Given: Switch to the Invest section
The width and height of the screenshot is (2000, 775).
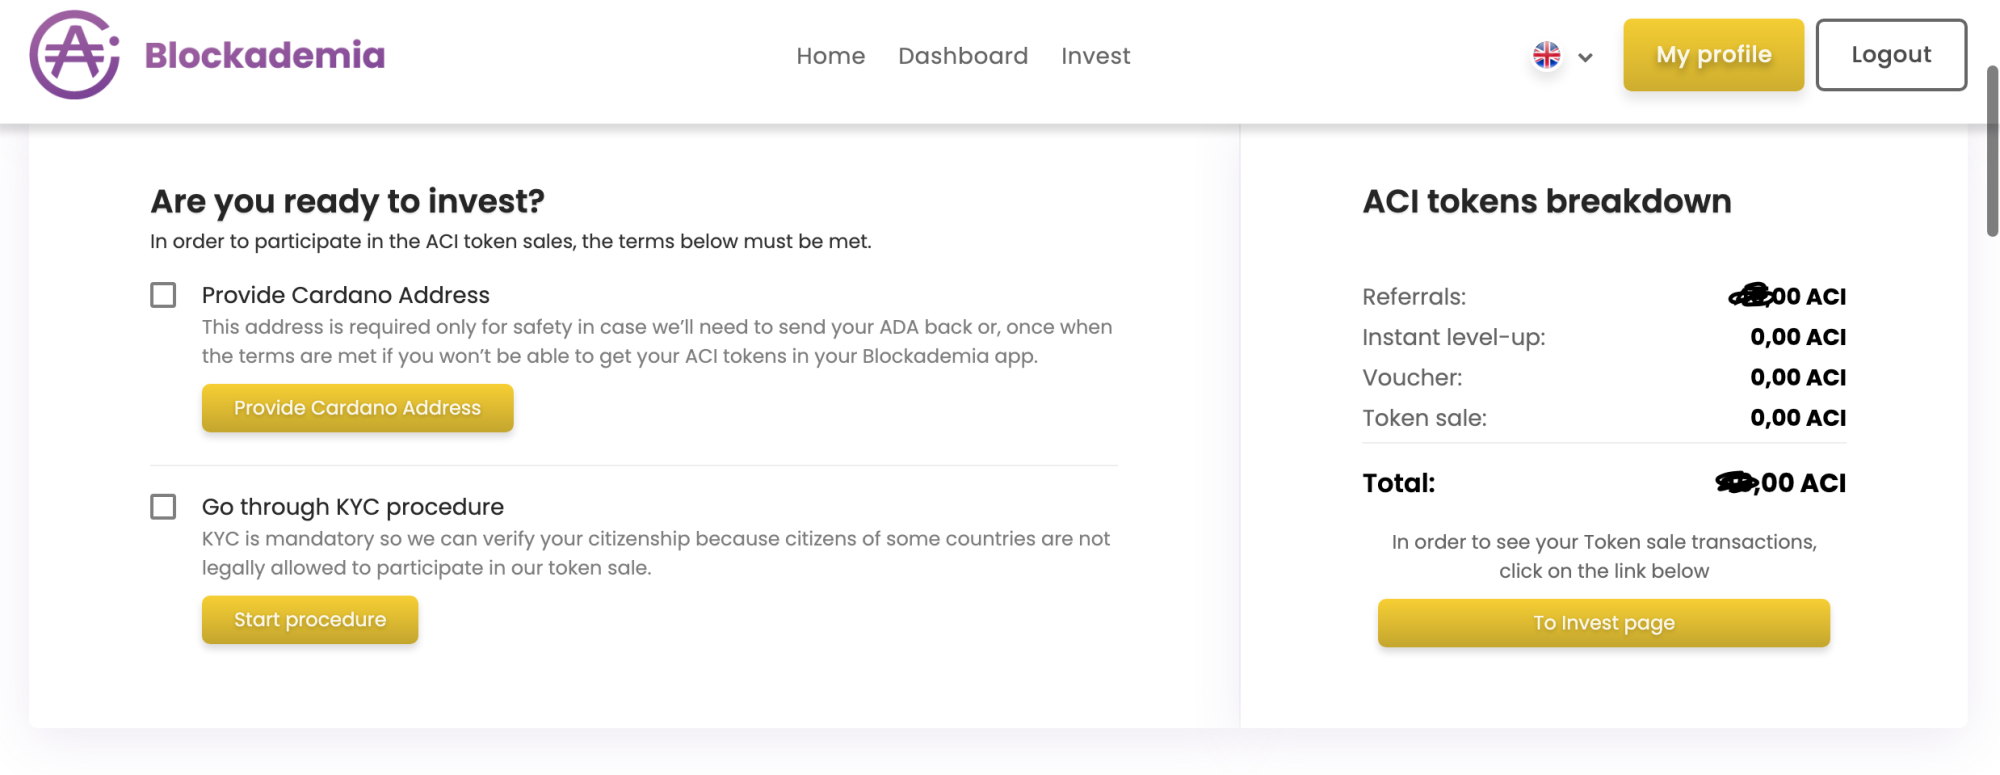Looking at the screenshot, I should [1095, 56].
